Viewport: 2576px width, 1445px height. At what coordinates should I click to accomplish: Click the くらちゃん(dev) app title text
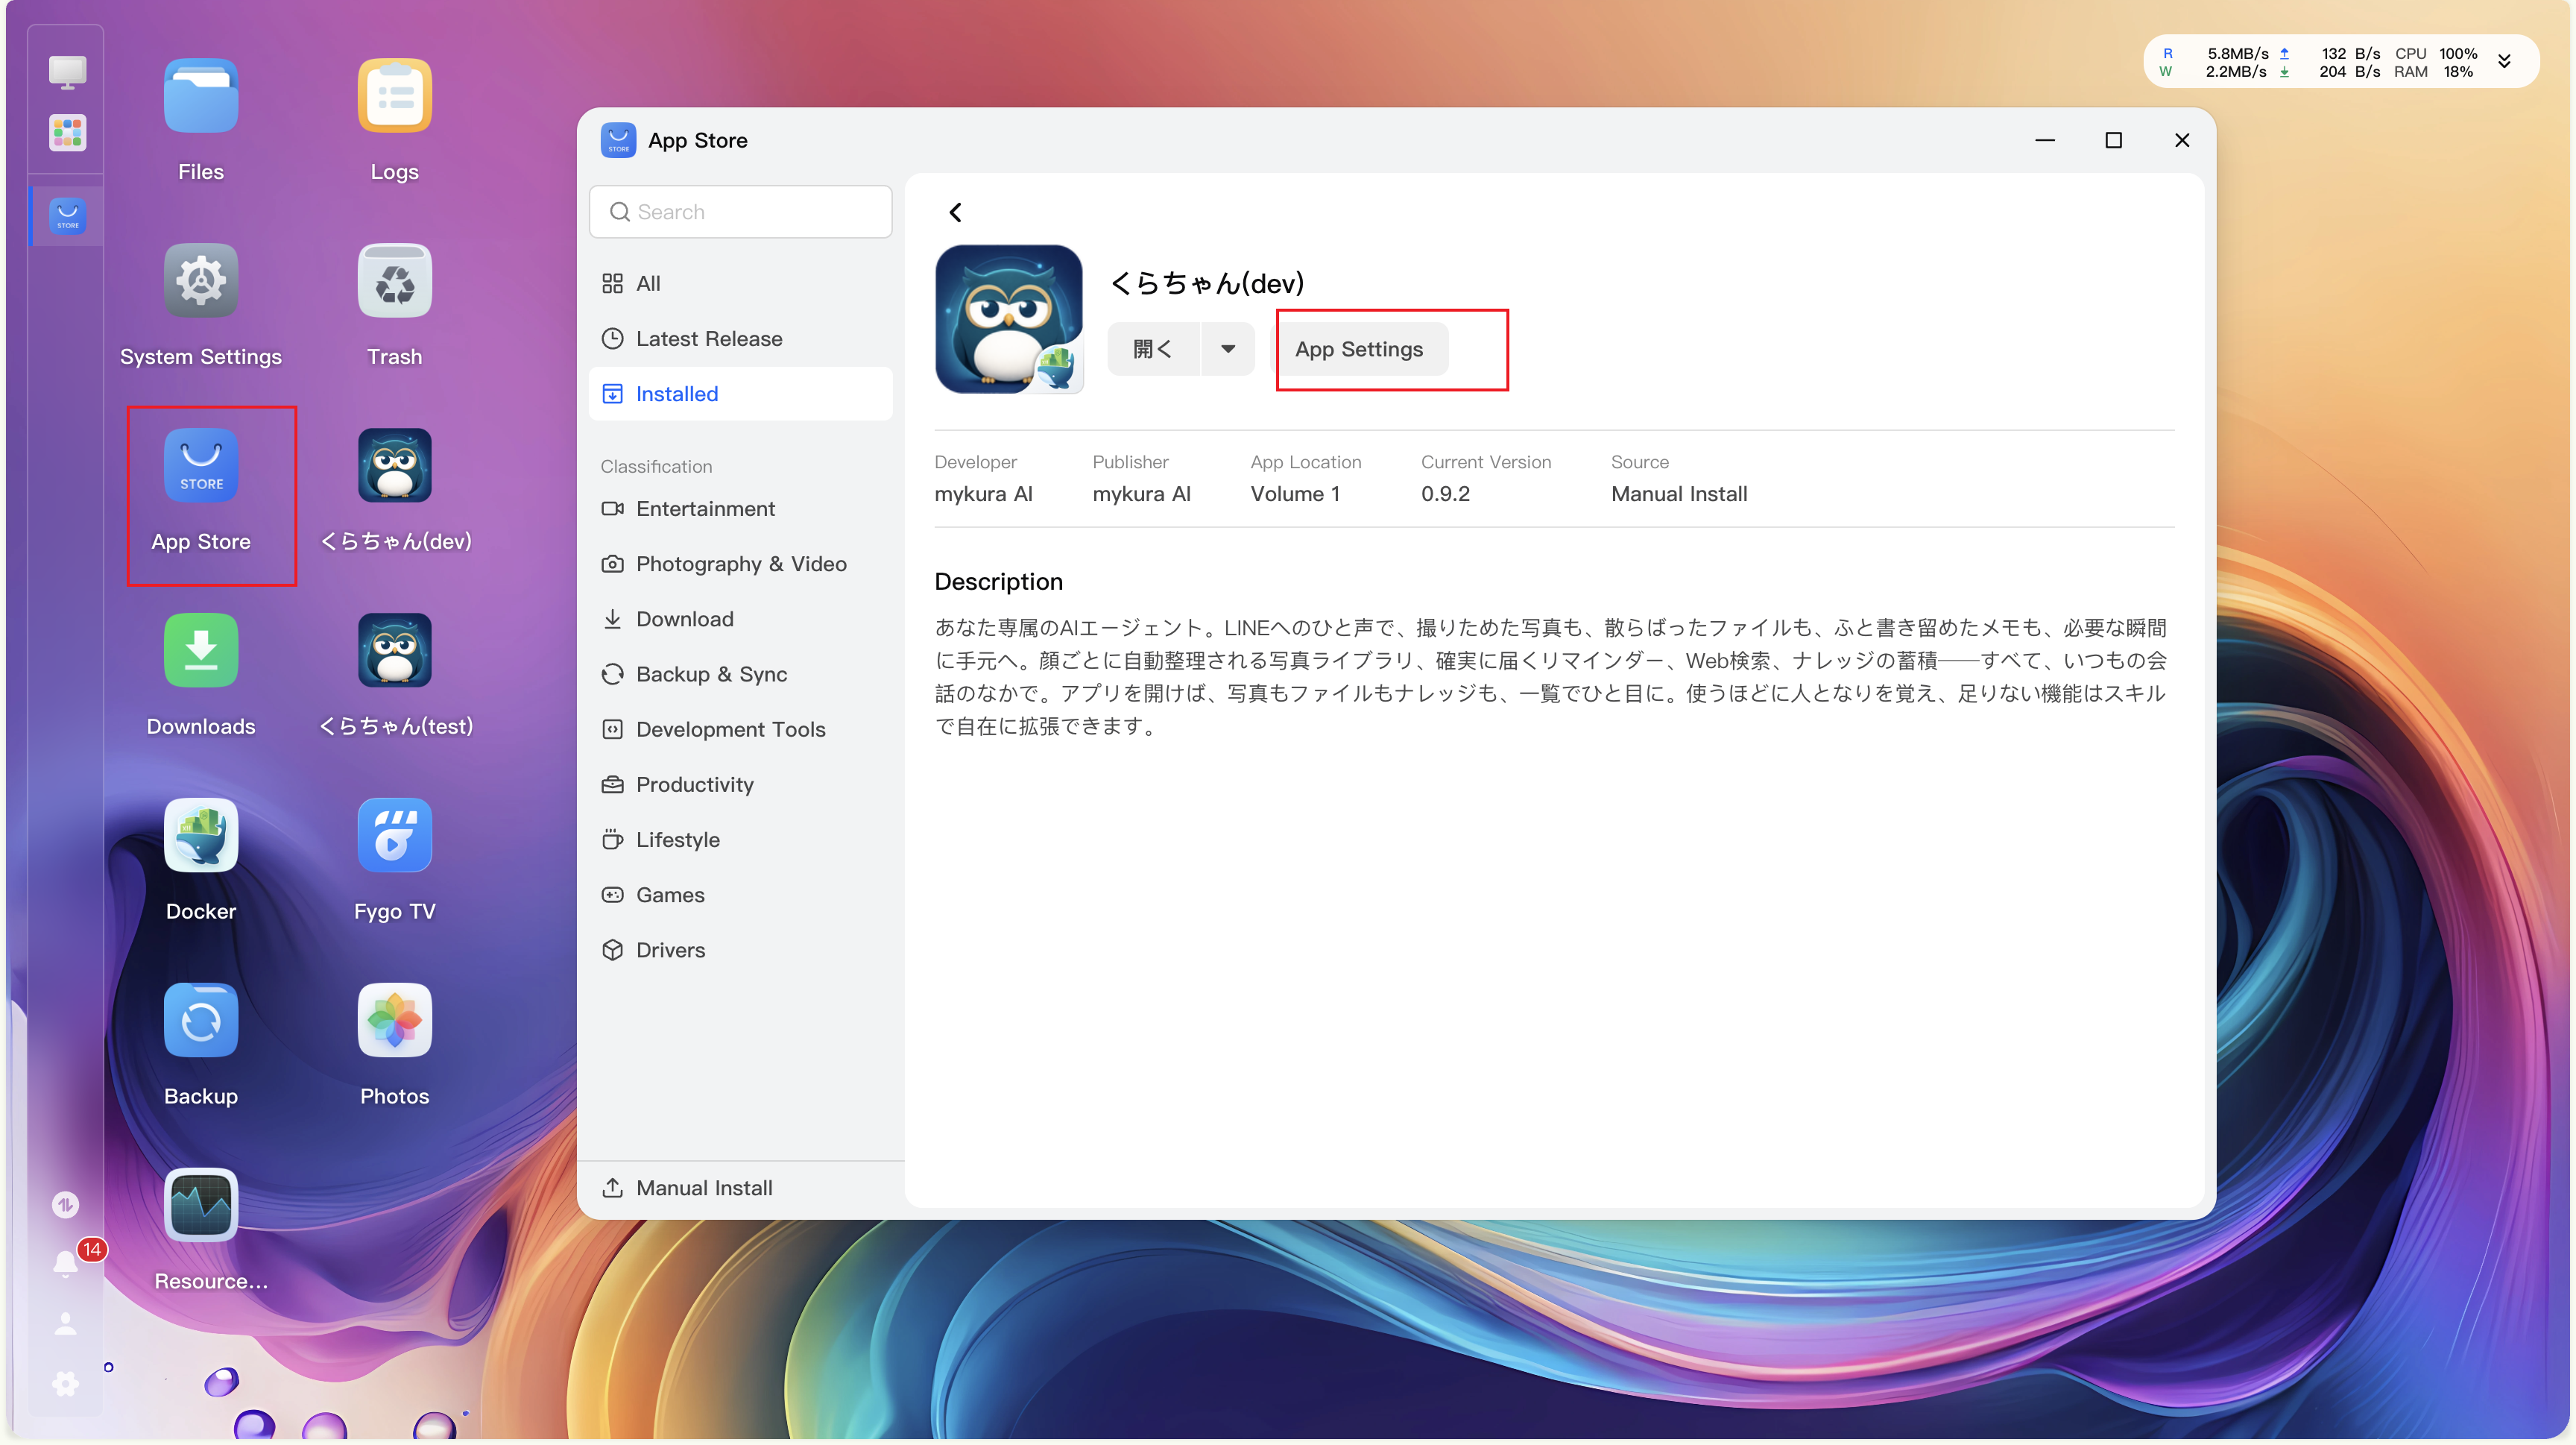point(1207,283)
